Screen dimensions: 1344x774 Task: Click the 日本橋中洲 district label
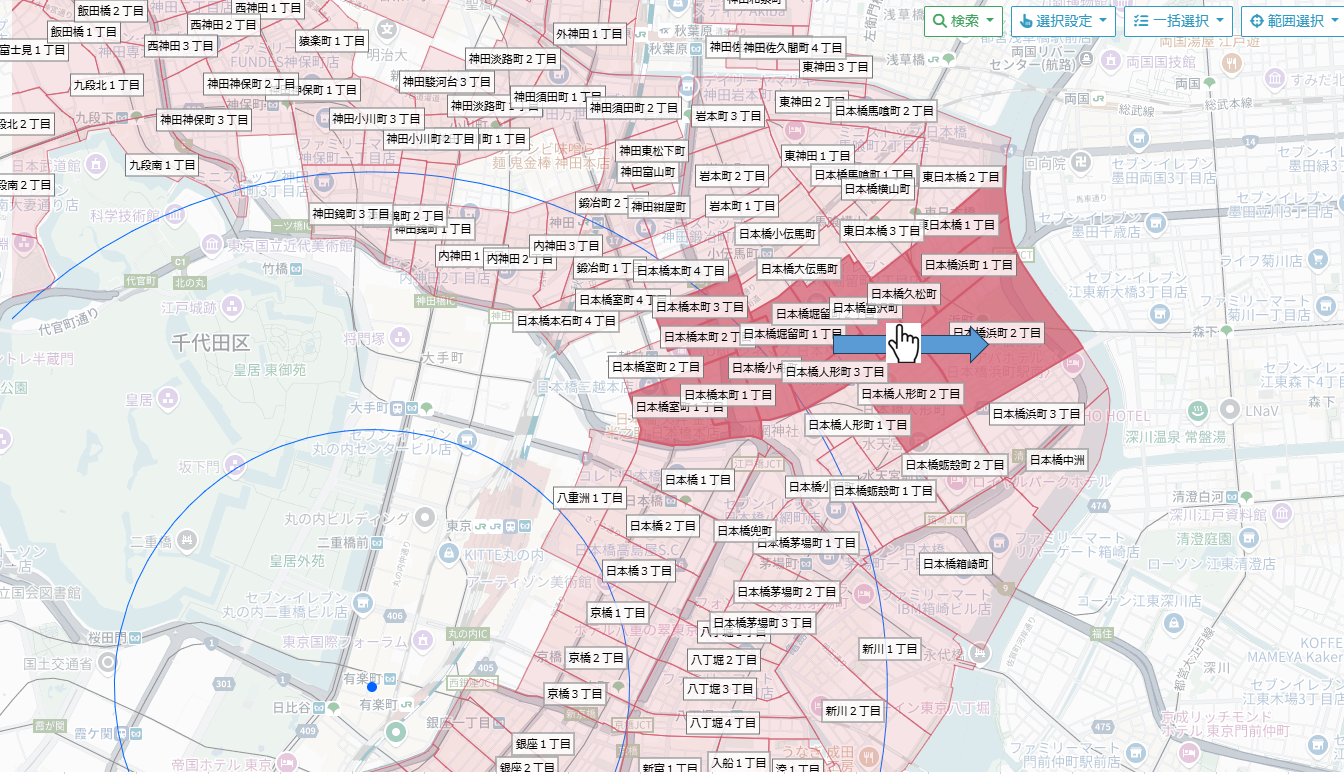[1057, 460]
